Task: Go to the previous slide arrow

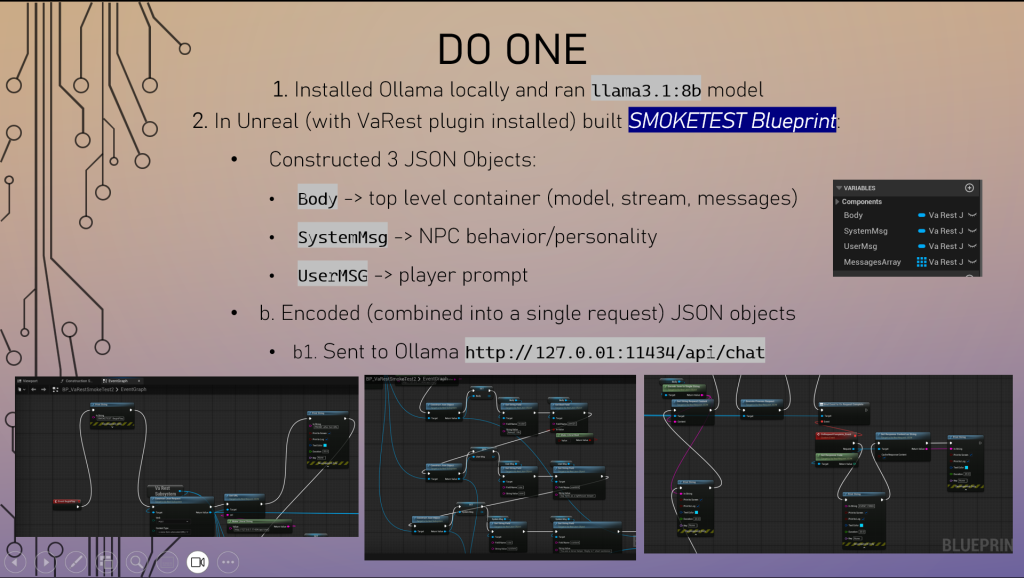Action: tap(16, 562)
